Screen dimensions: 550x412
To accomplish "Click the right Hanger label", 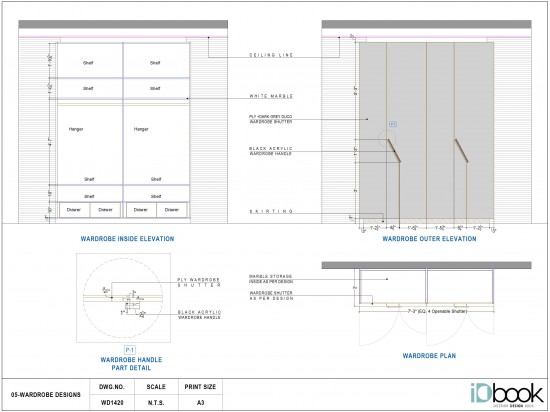I will click(x=141, y=129).
